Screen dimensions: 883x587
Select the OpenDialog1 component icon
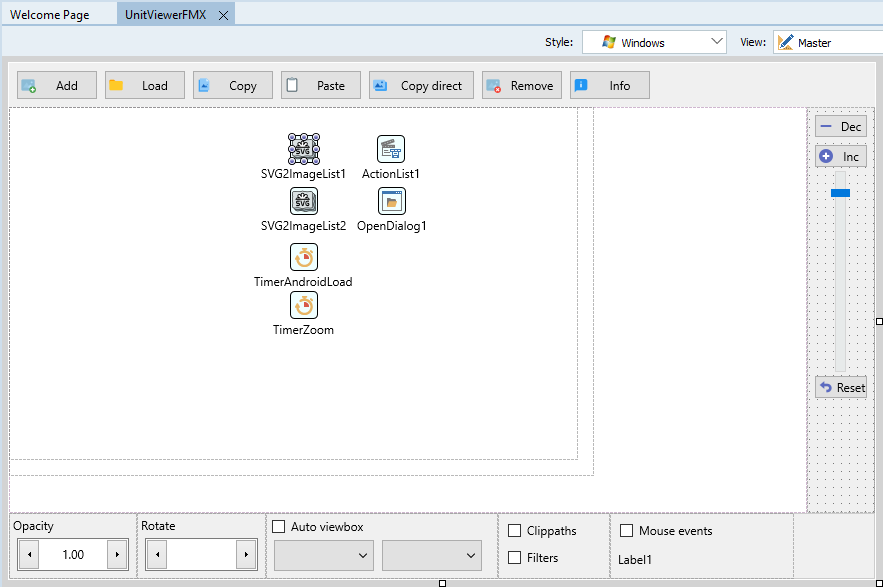click(x=391, y=201)
